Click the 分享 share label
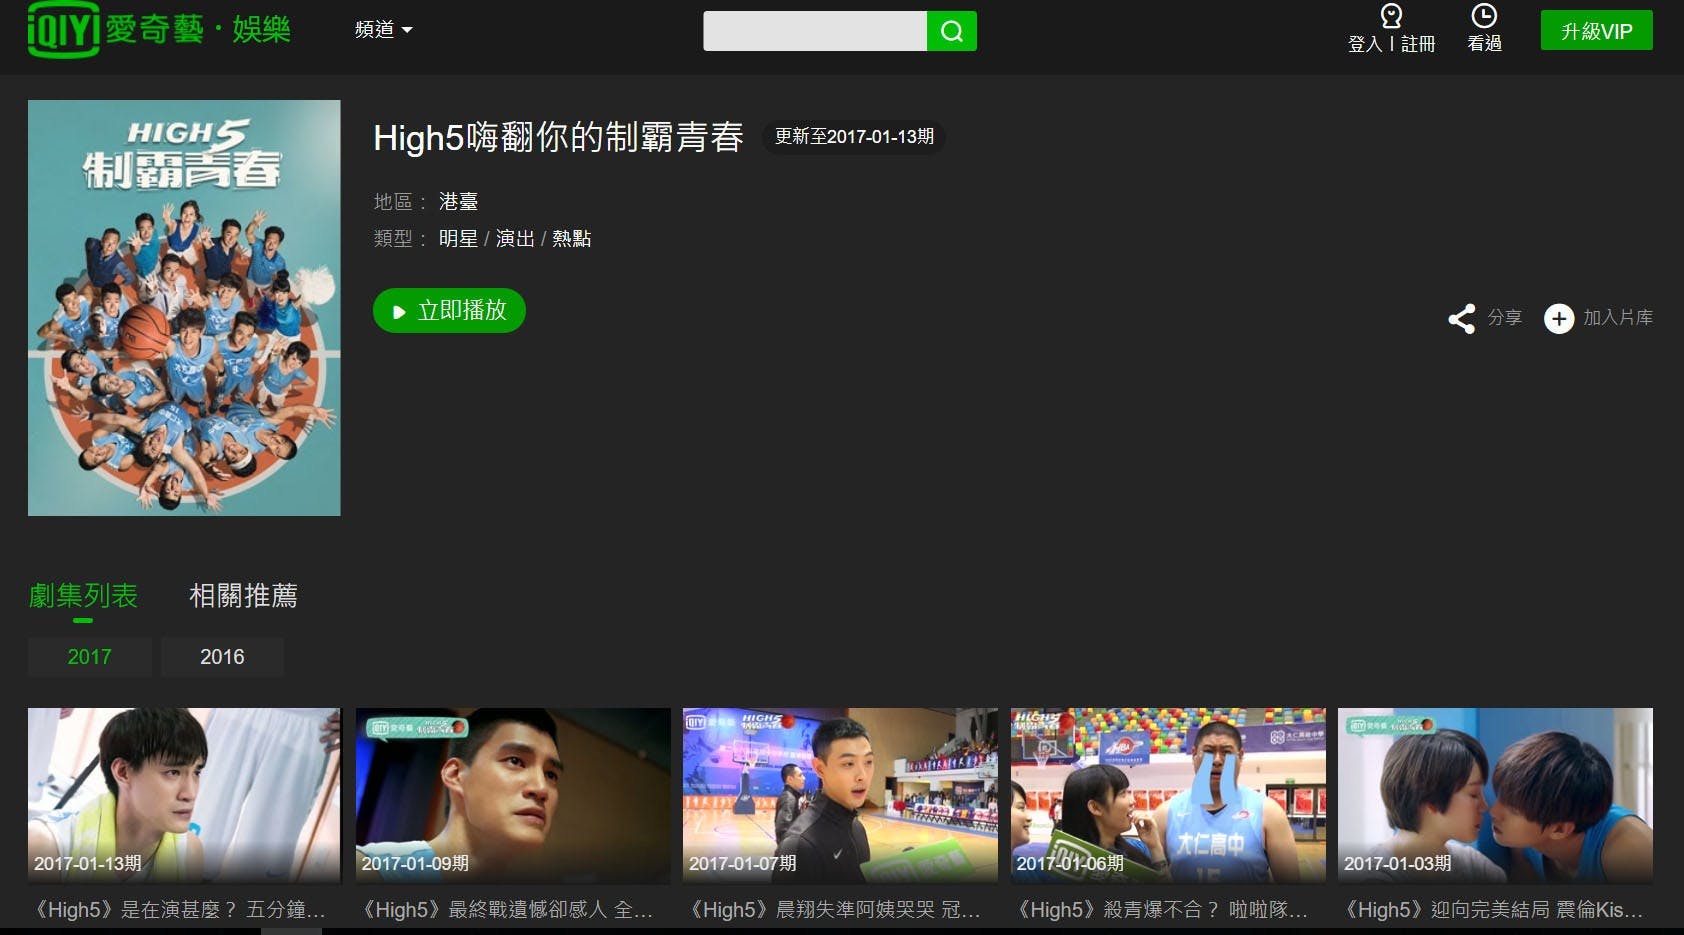The width and height of the screenshot is (1684, 935). (x=1504, y=317)
